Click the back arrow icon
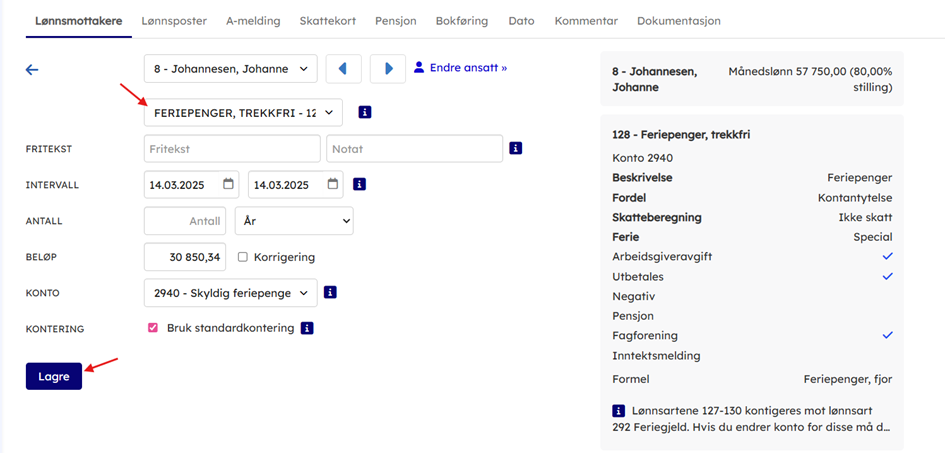Screen dimensions: 945x453 coord(32,70)
